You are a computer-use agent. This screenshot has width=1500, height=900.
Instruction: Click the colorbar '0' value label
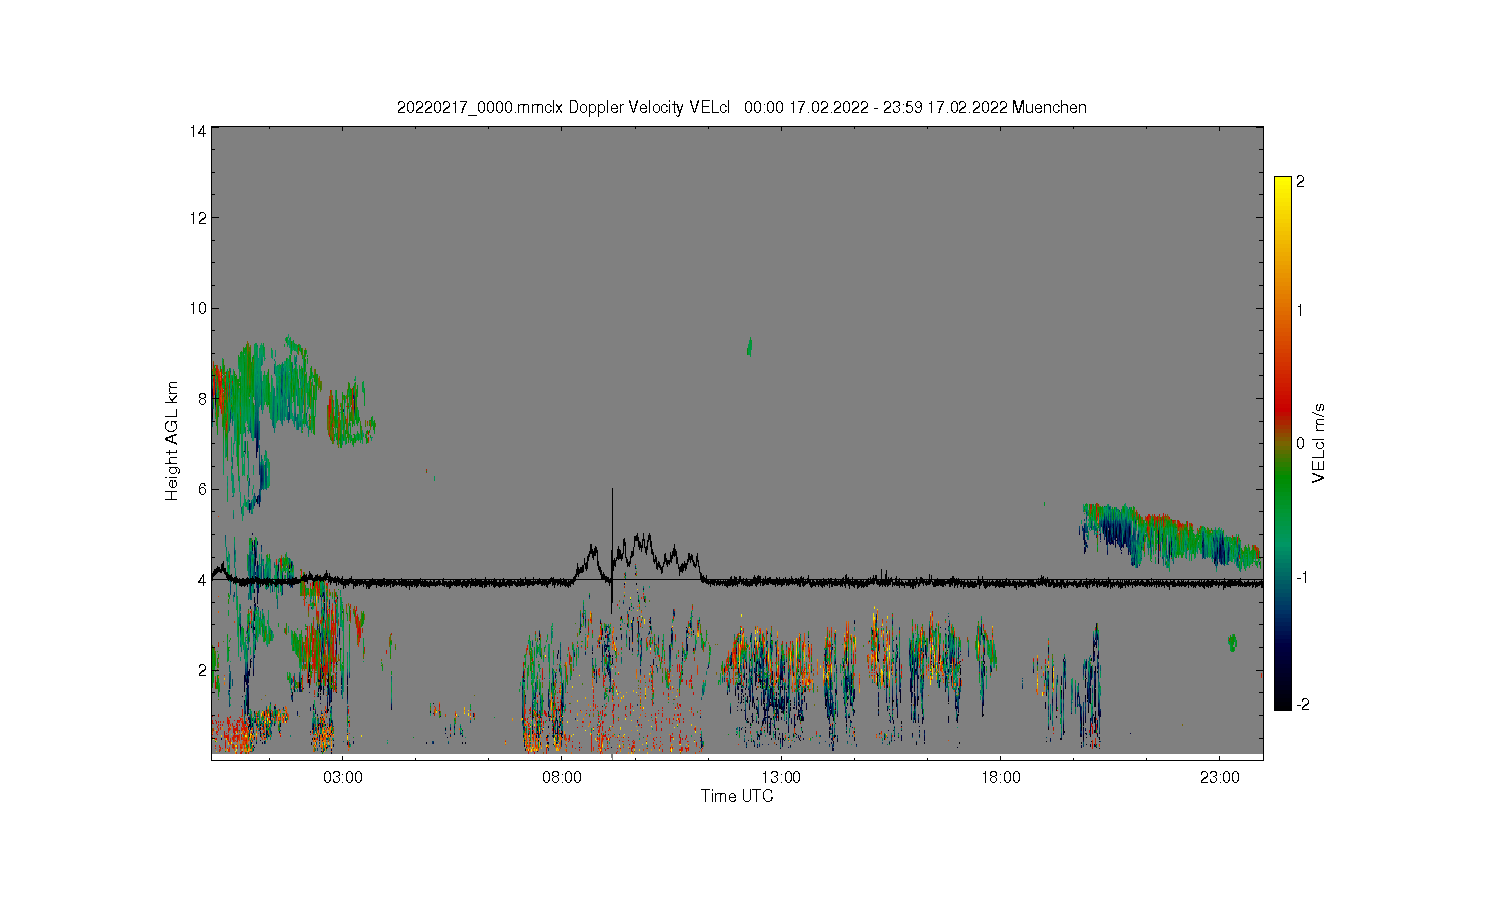1301,443
